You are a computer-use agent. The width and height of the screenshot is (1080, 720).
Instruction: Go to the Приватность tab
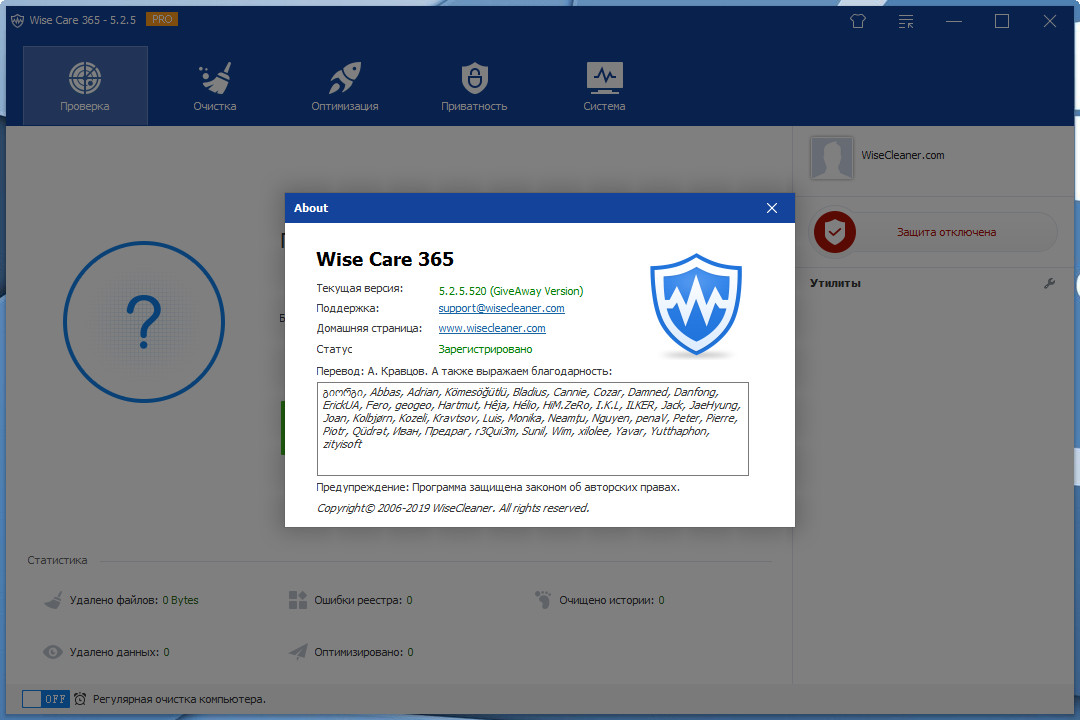pos(474,85)
